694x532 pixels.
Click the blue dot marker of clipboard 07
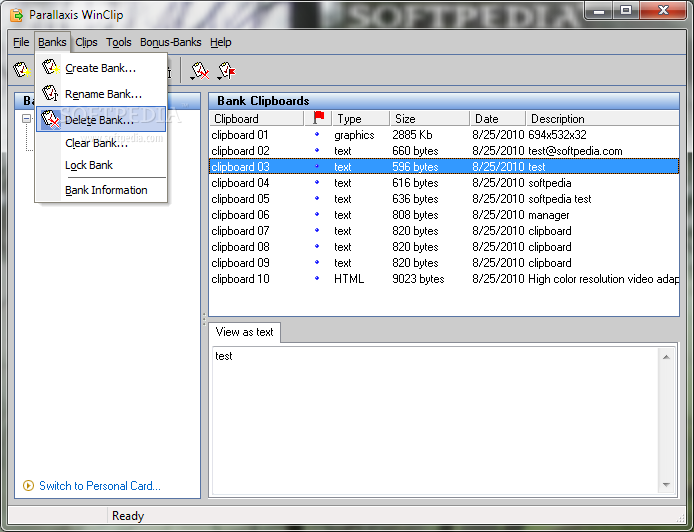click(x=317, y=230)
